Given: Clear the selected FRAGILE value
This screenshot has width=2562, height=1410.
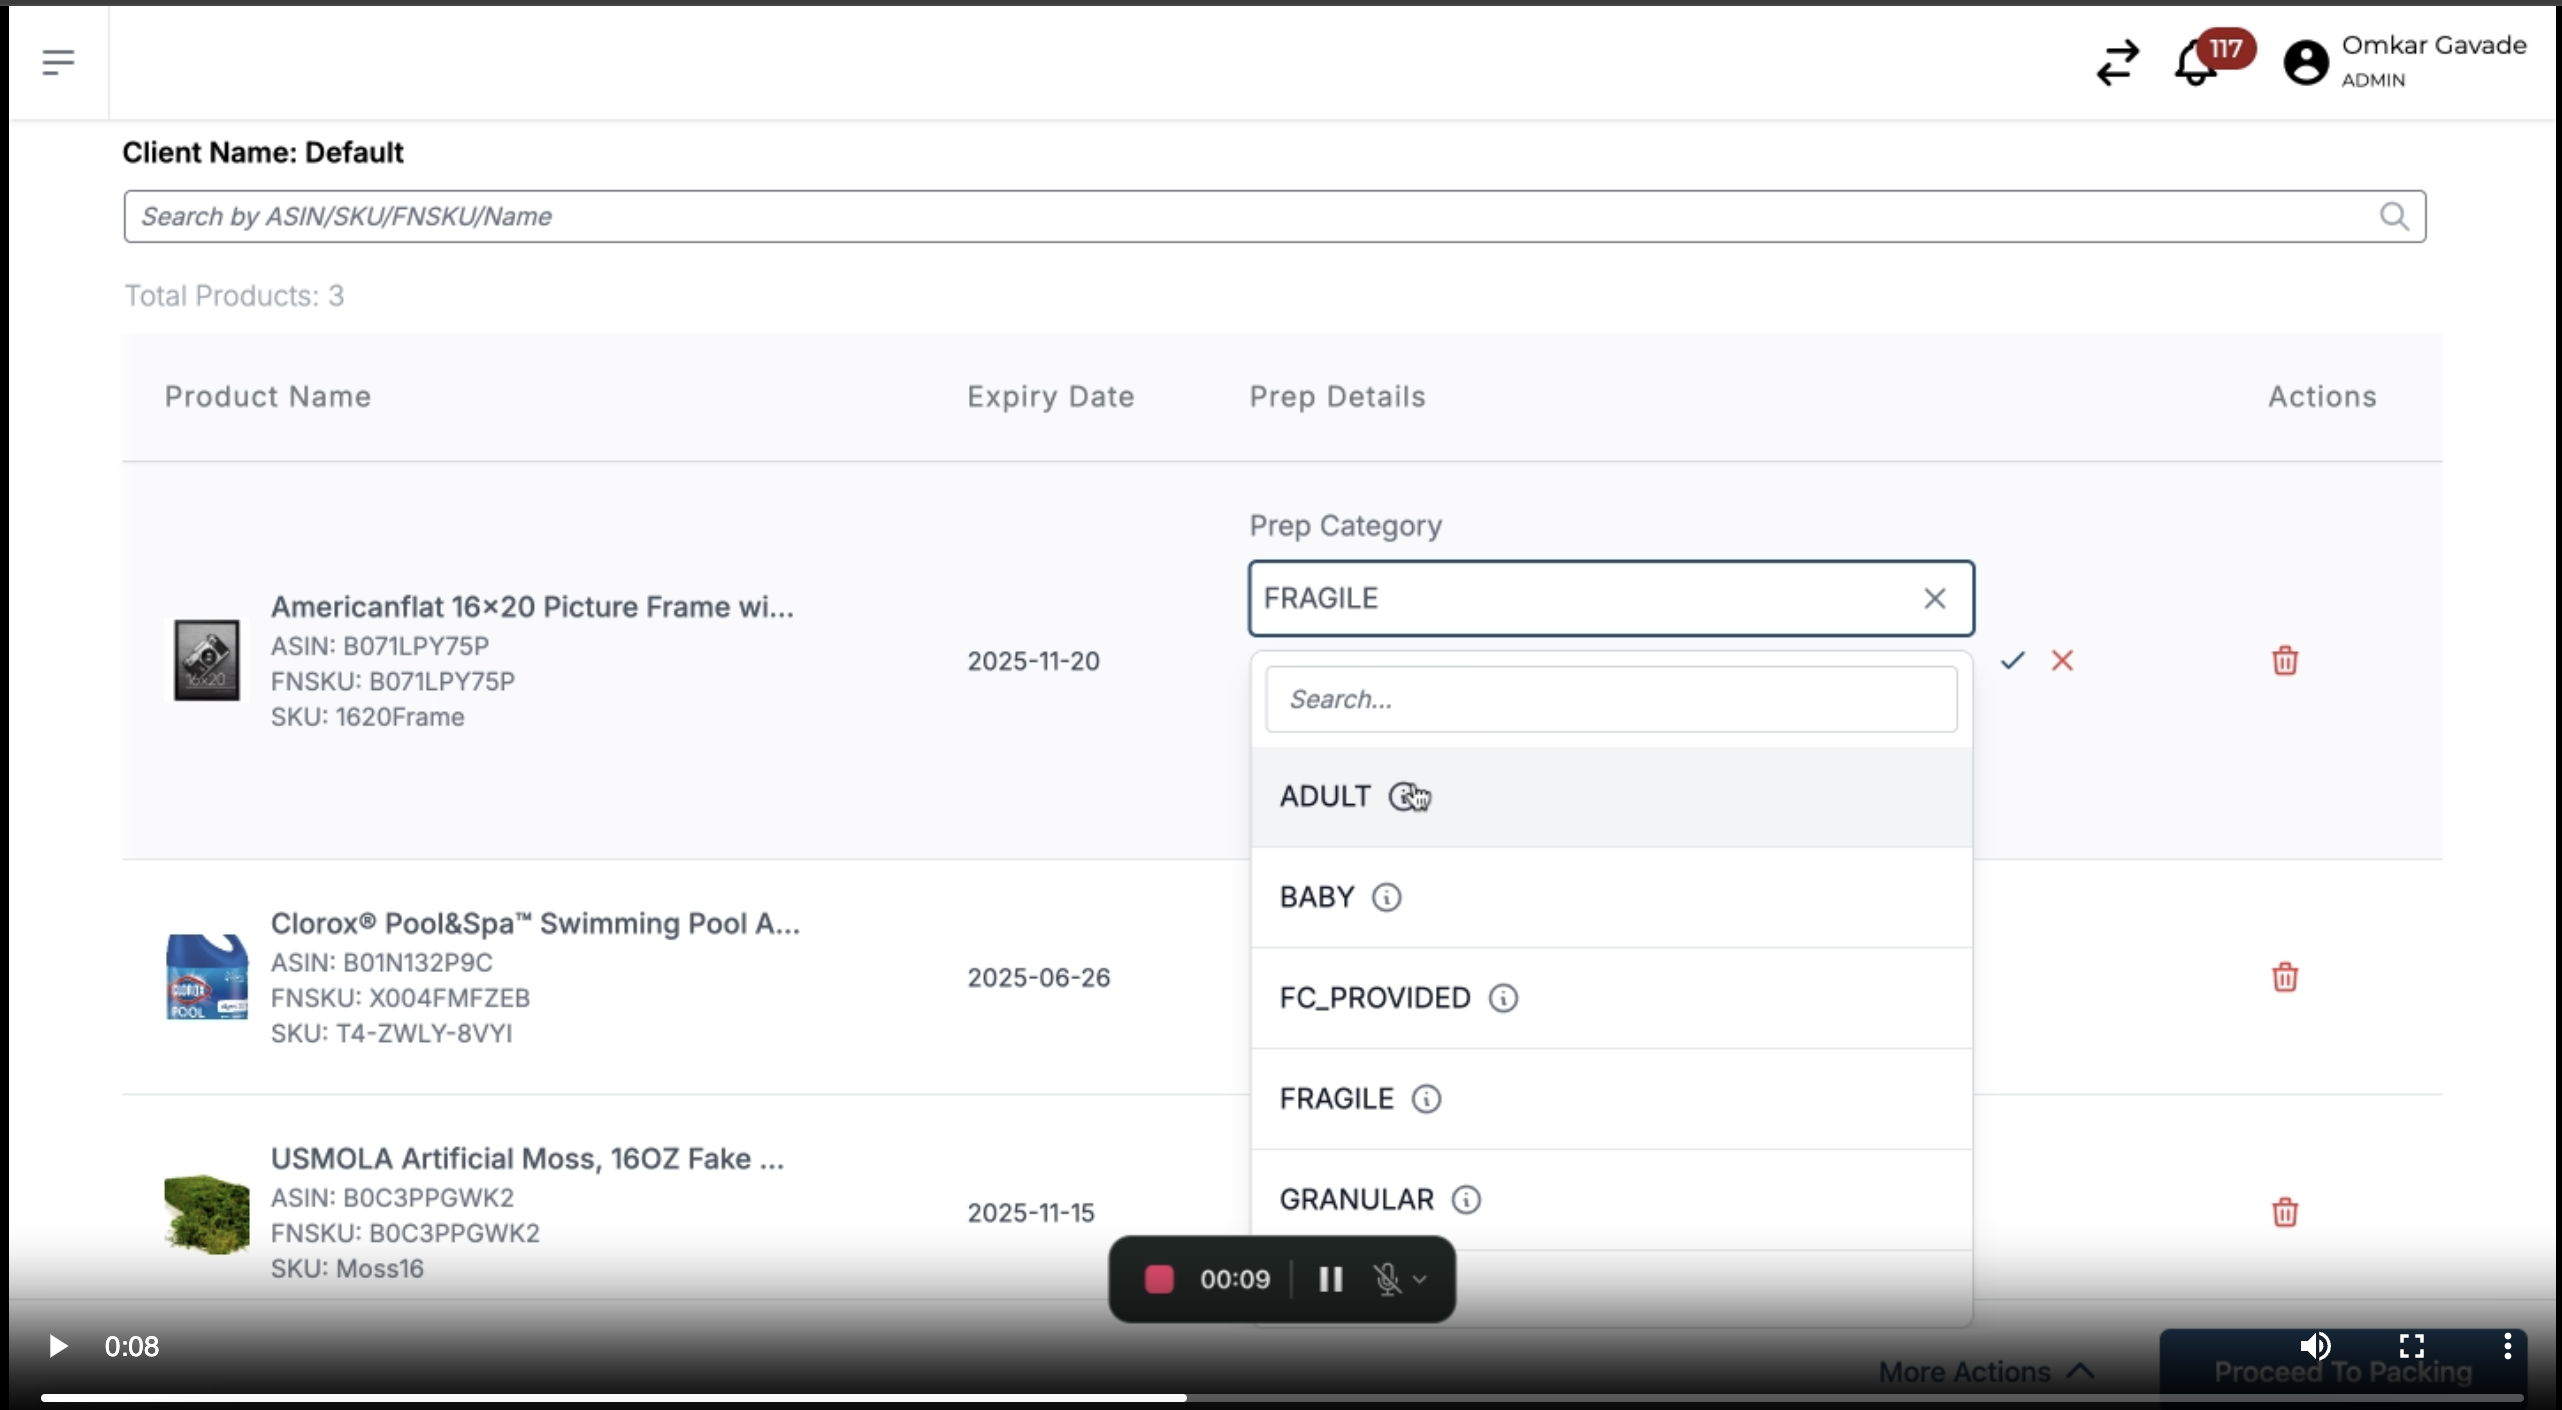Looking at the screenshot, I should 1935,598.
